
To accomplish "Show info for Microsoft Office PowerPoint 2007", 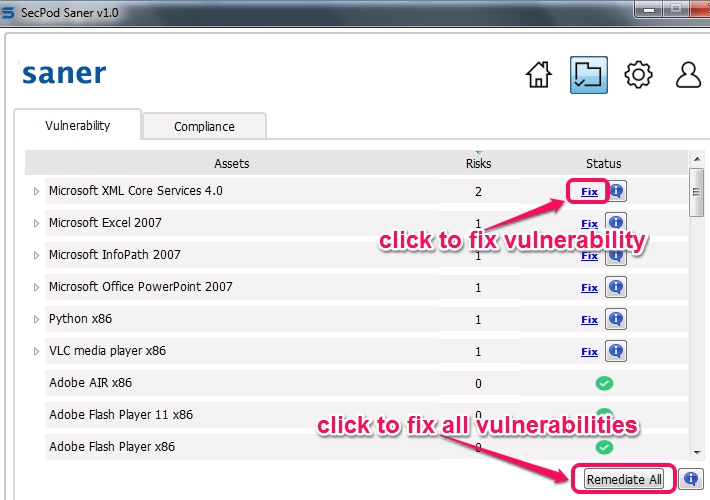I will (616, 287).
